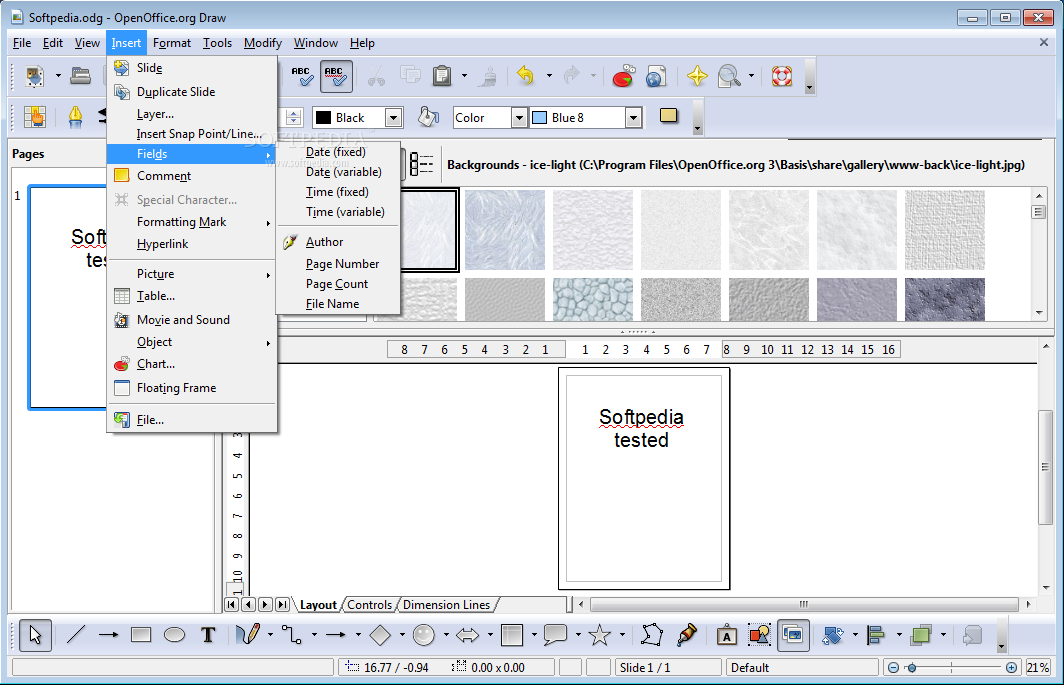The image size is (1064, 685).
Task: Go to last layer tab button
Action: point(282,604)
